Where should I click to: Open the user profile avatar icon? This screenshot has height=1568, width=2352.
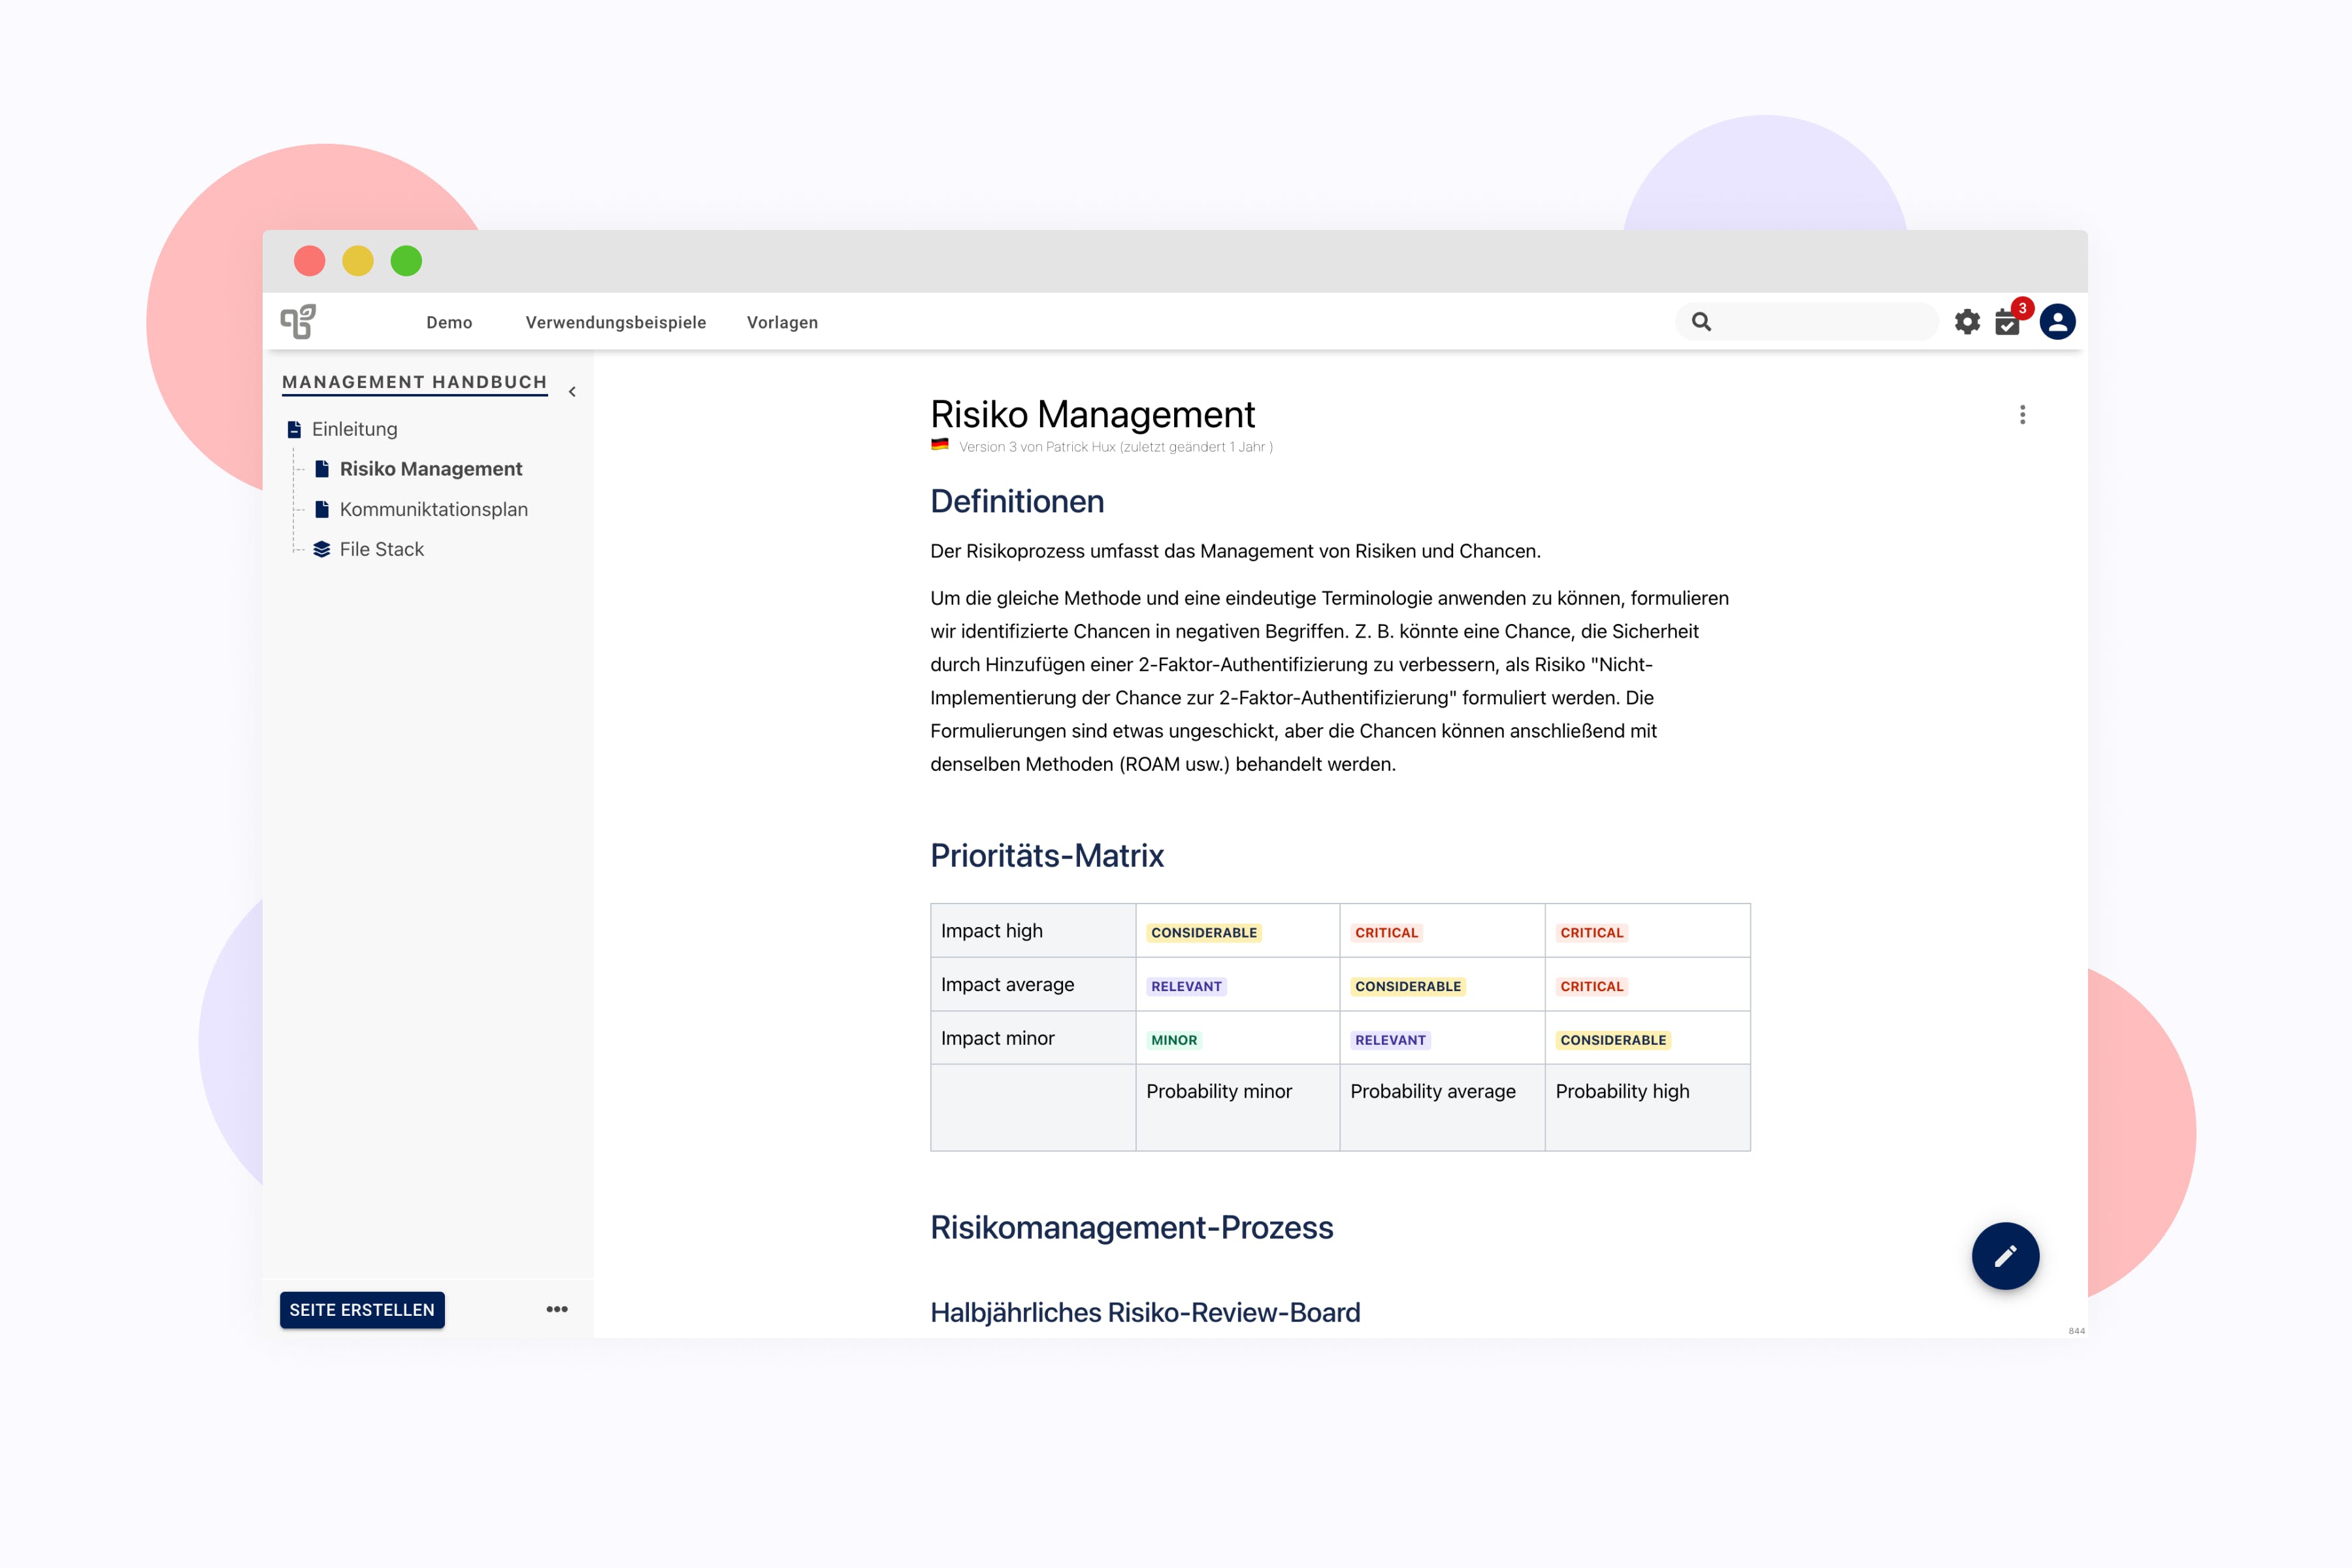click(2057, 322)
